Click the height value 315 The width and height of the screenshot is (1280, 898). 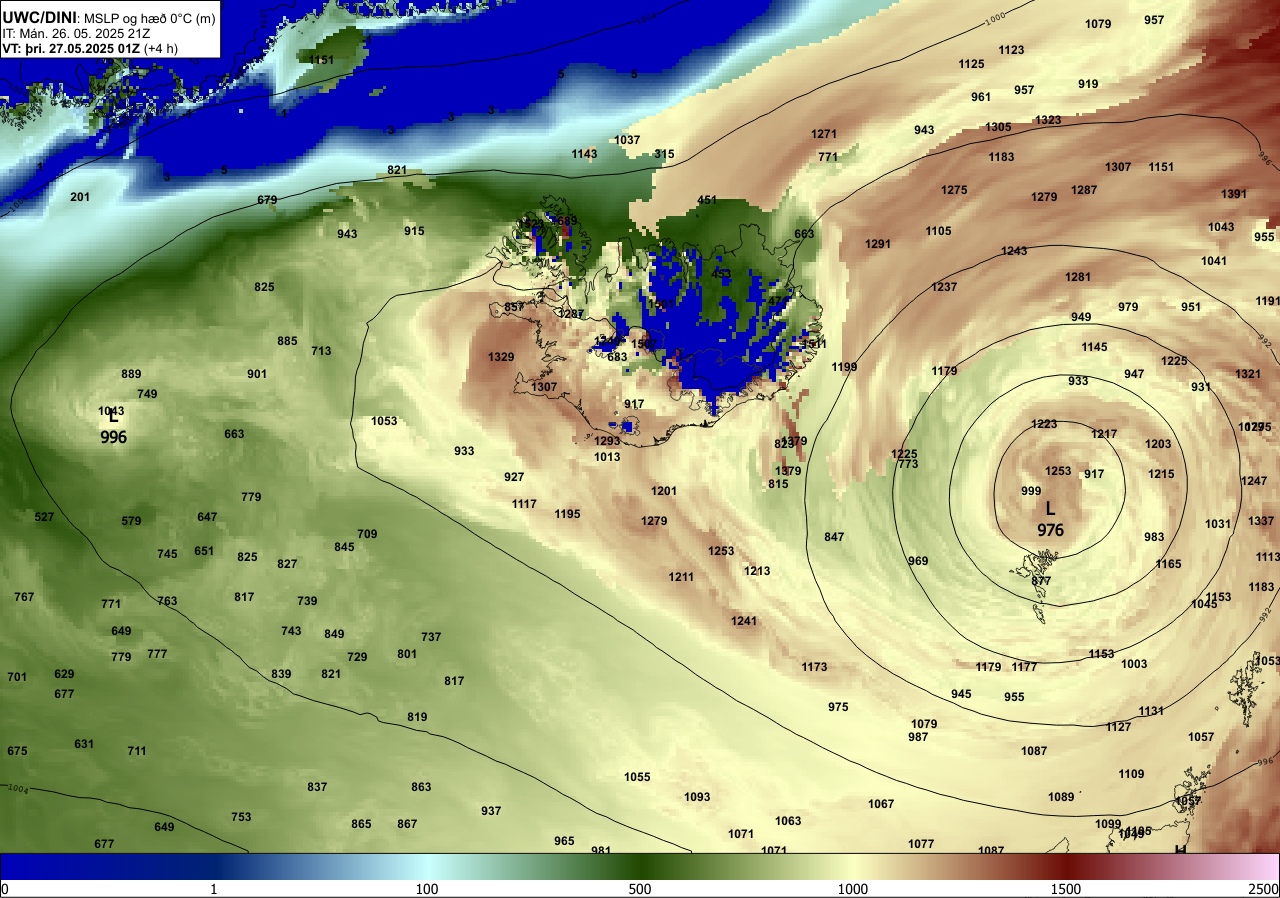click(x=664, y=154)
